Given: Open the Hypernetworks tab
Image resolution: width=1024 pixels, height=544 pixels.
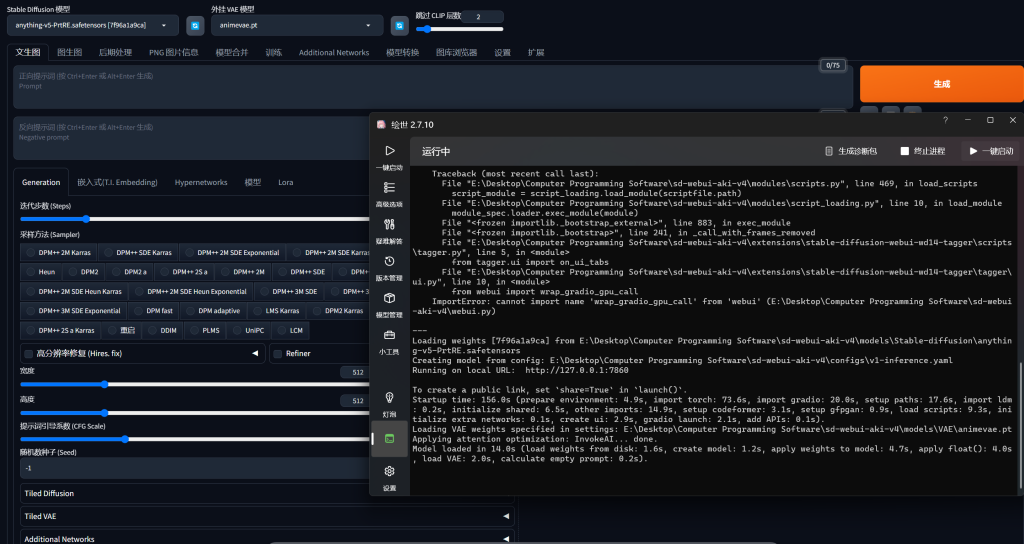Looking at the screenshot, I should (201, 183).
